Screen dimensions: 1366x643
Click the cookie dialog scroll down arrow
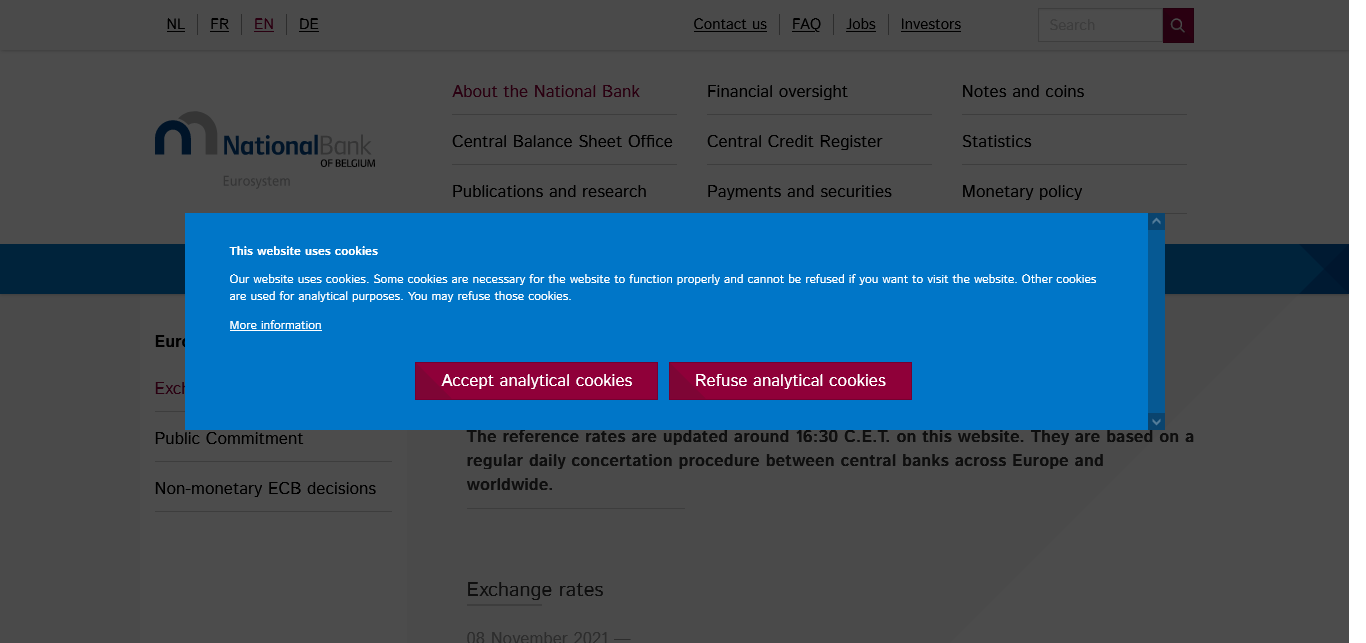click(x=1156, y=422)
